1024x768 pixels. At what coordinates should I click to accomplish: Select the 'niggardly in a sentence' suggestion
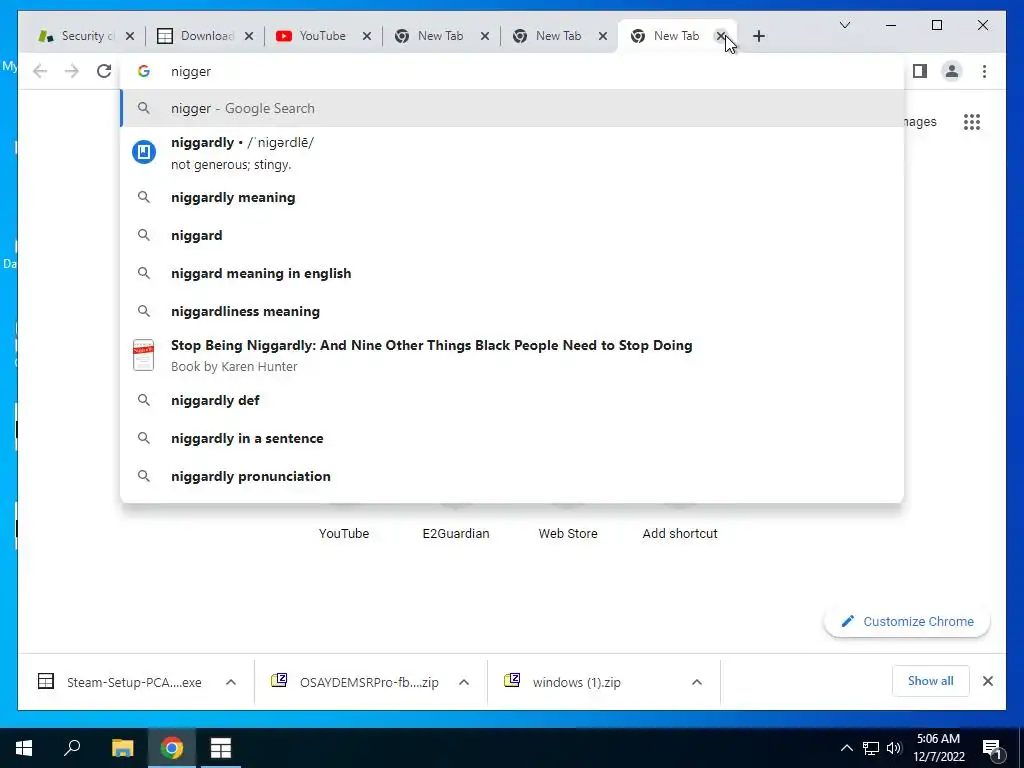512,438
